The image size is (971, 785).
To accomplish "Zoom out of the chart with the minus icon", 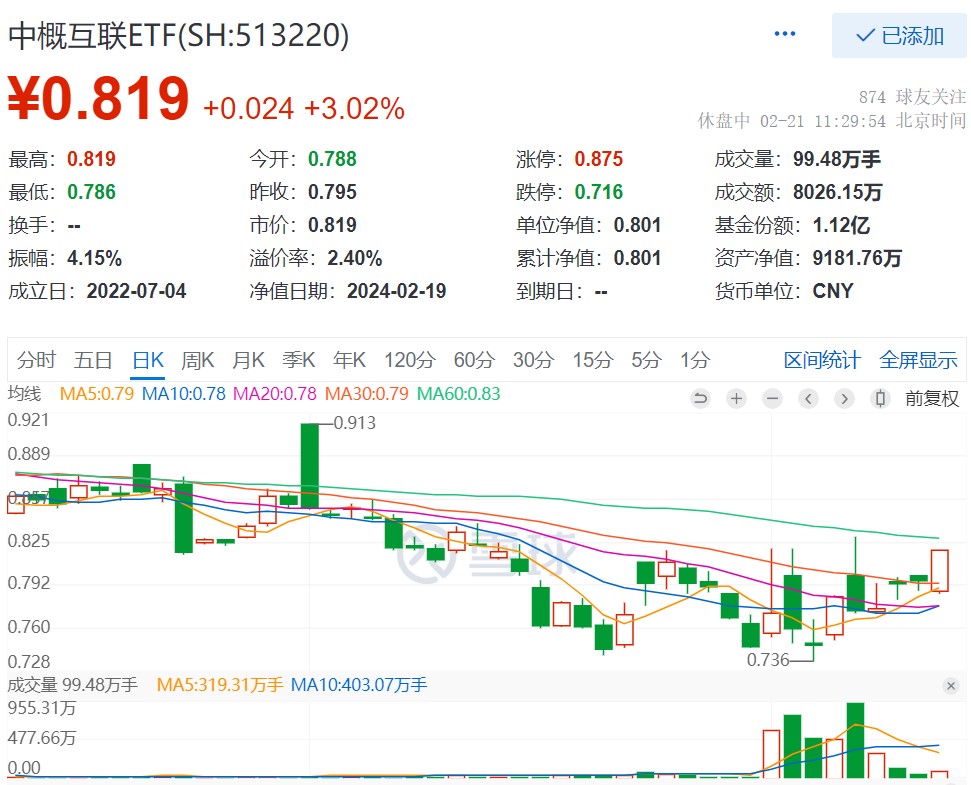I will tap(771, 398).
